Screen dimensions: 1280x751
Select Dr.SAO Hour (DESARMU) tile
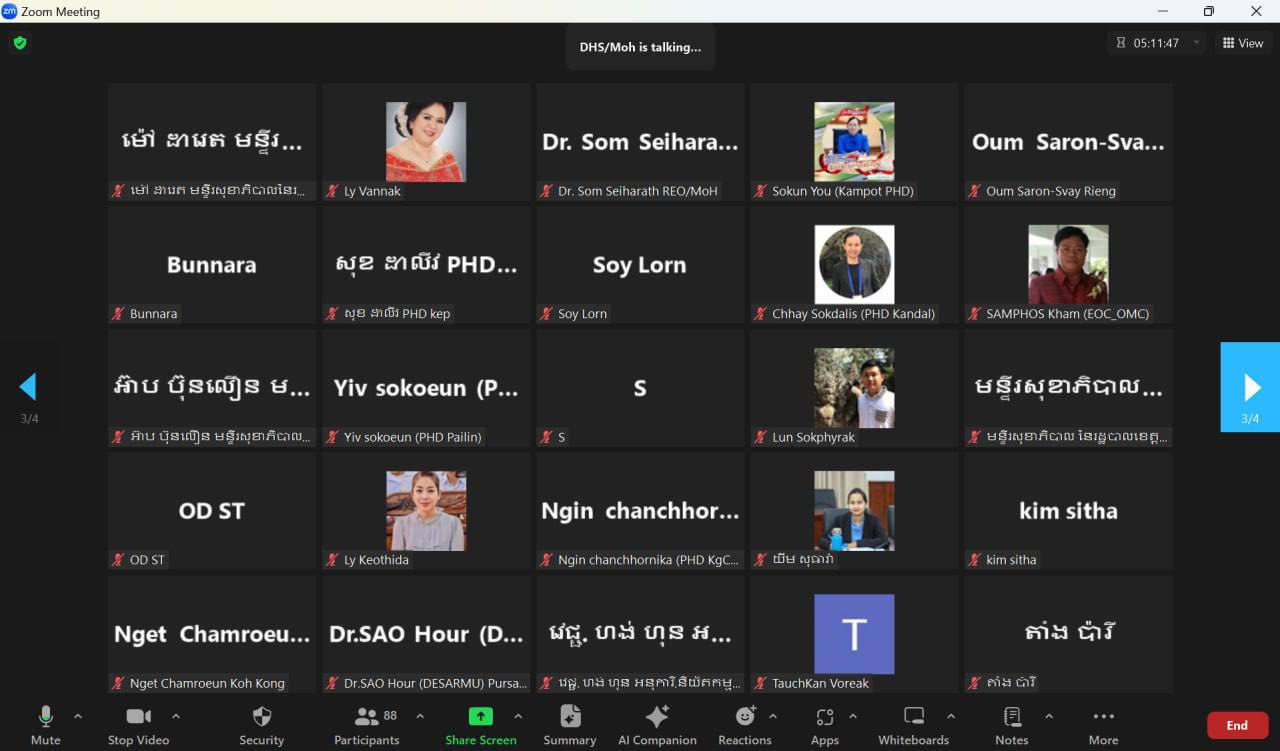(x=426, y=634)
